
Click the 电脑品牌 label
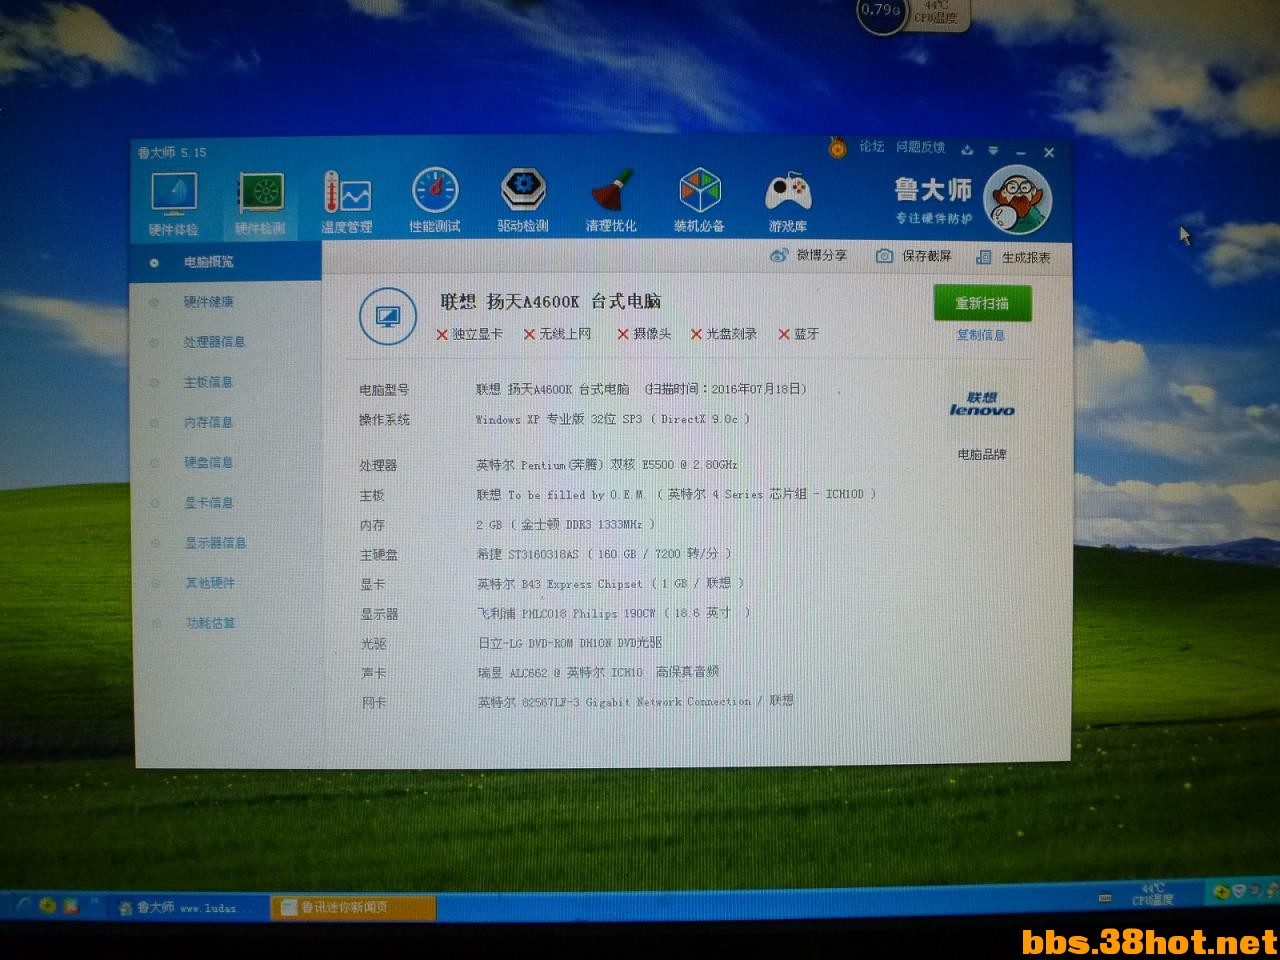click(981, 454)
